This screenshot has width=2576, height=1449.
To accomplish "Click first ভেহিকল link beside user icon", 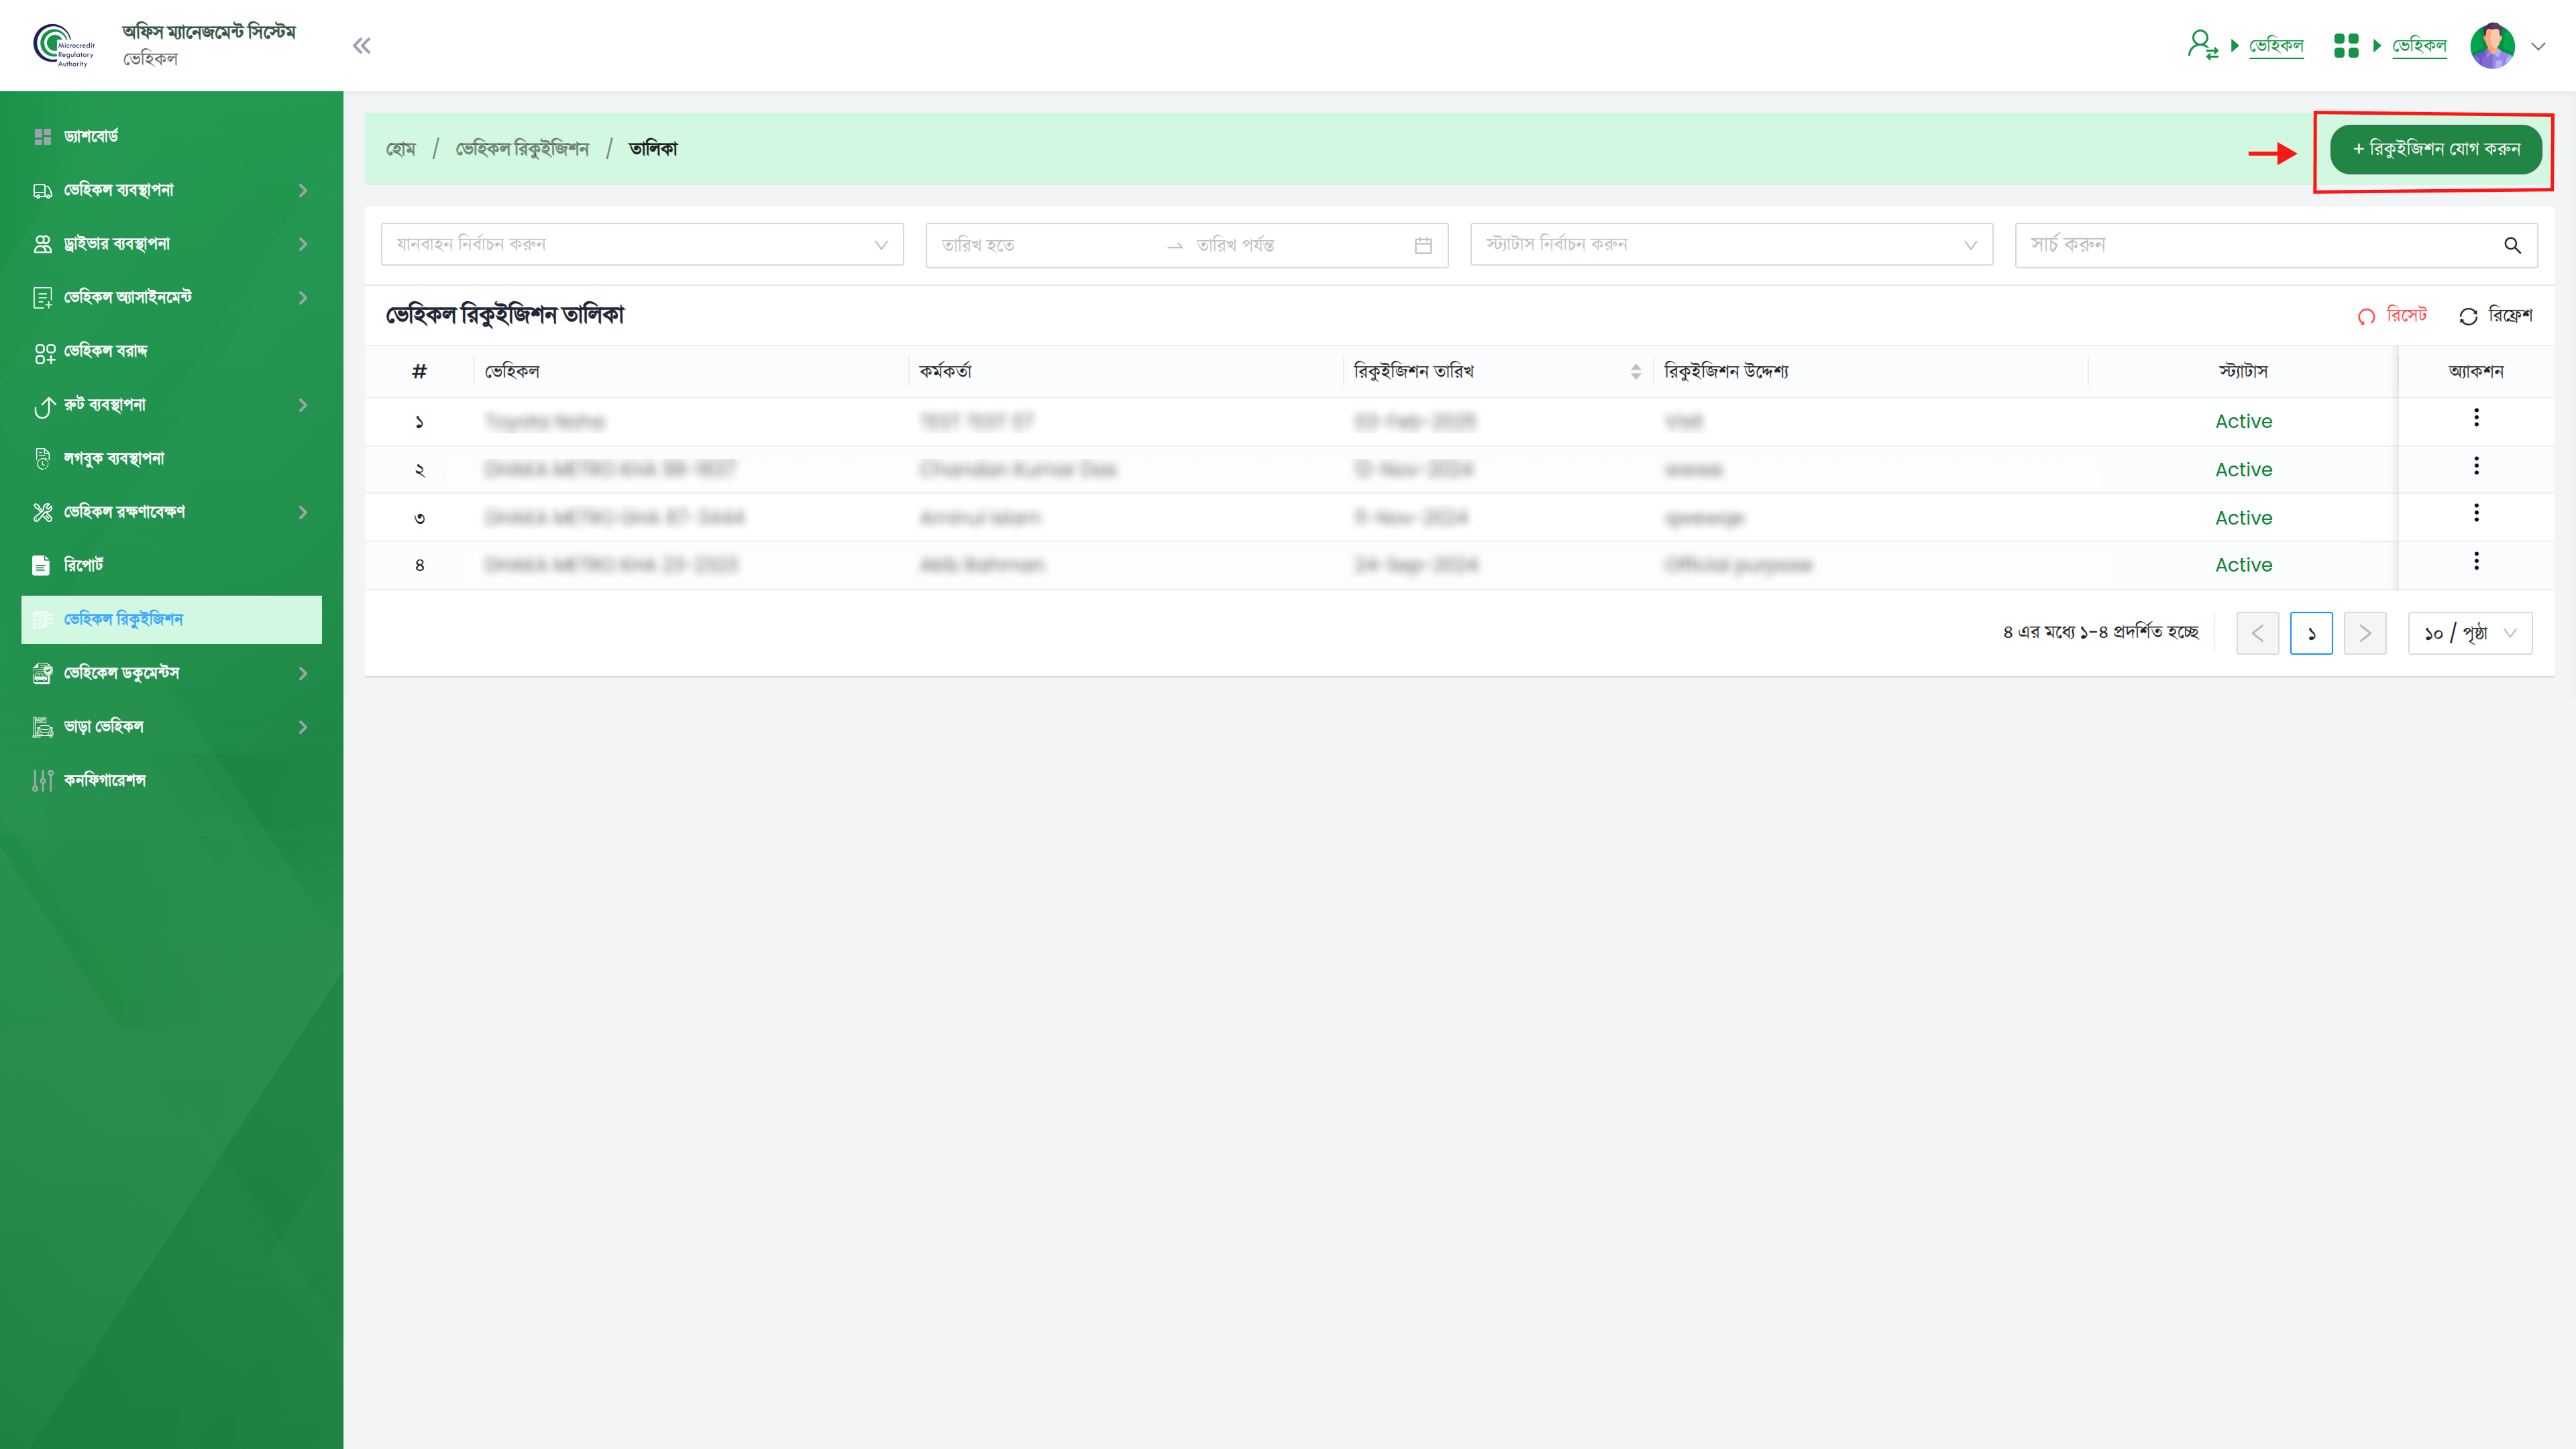I will pos(2276,45).
